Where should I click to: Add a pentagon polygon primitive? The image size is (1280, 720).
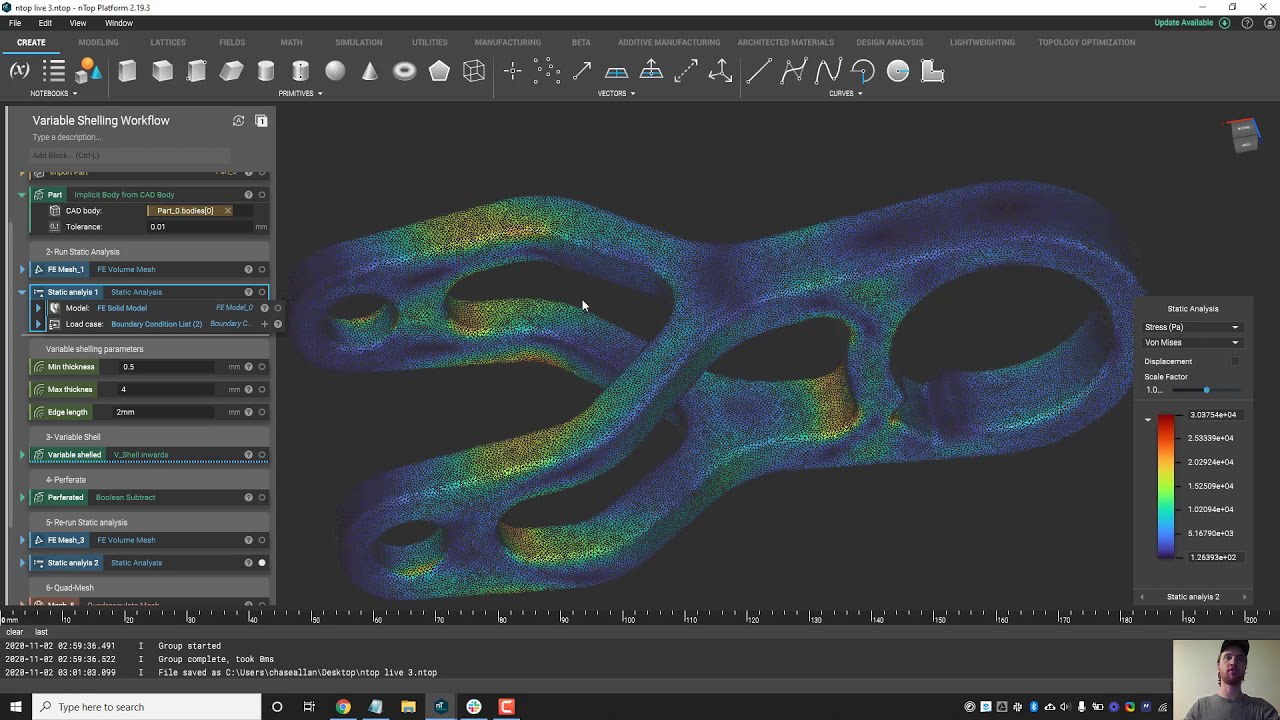tap(439, 71)
